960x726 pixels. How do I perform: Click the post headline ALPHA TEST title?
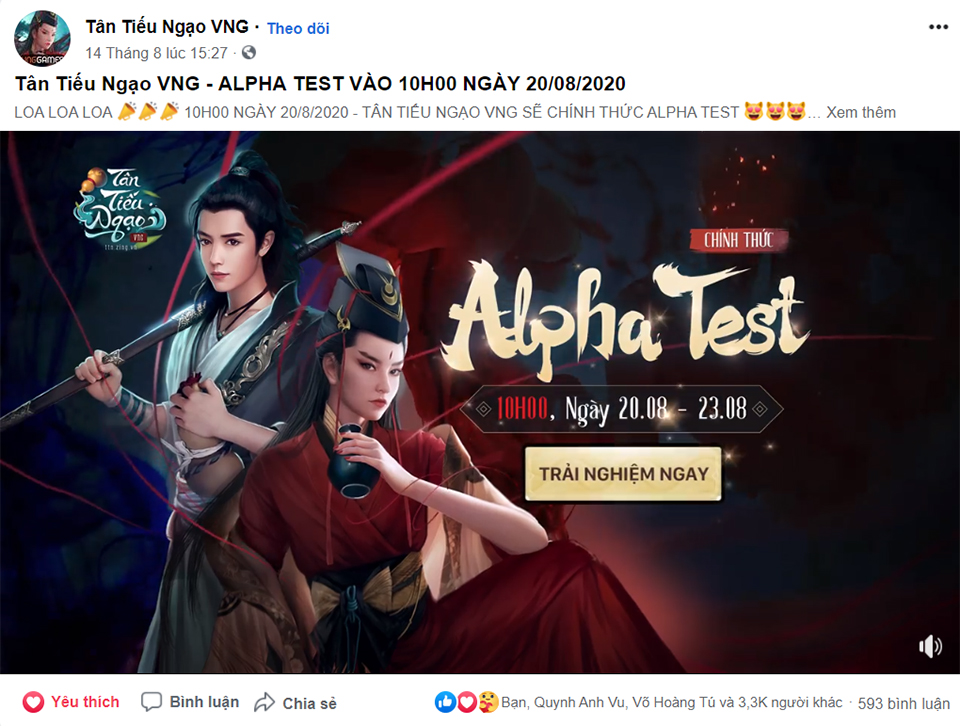pyautogui.click(x=320, y=83)
